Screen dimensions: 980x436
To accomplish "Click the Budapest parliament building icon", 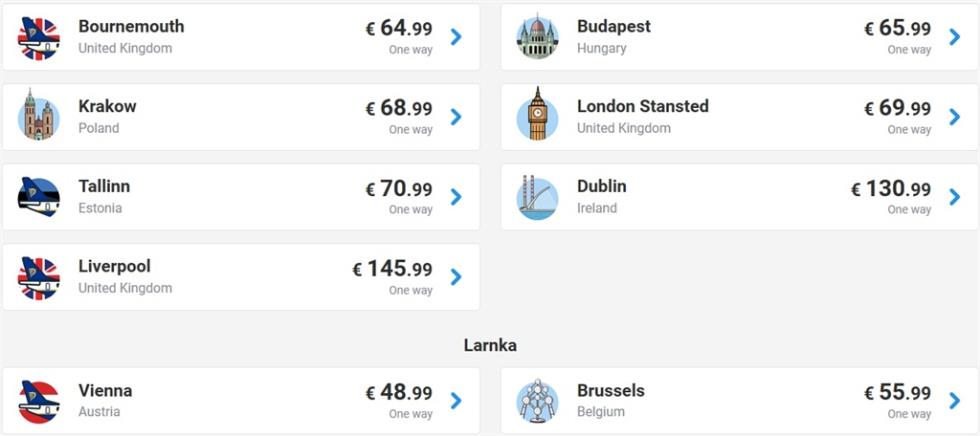I will point(537,36).
